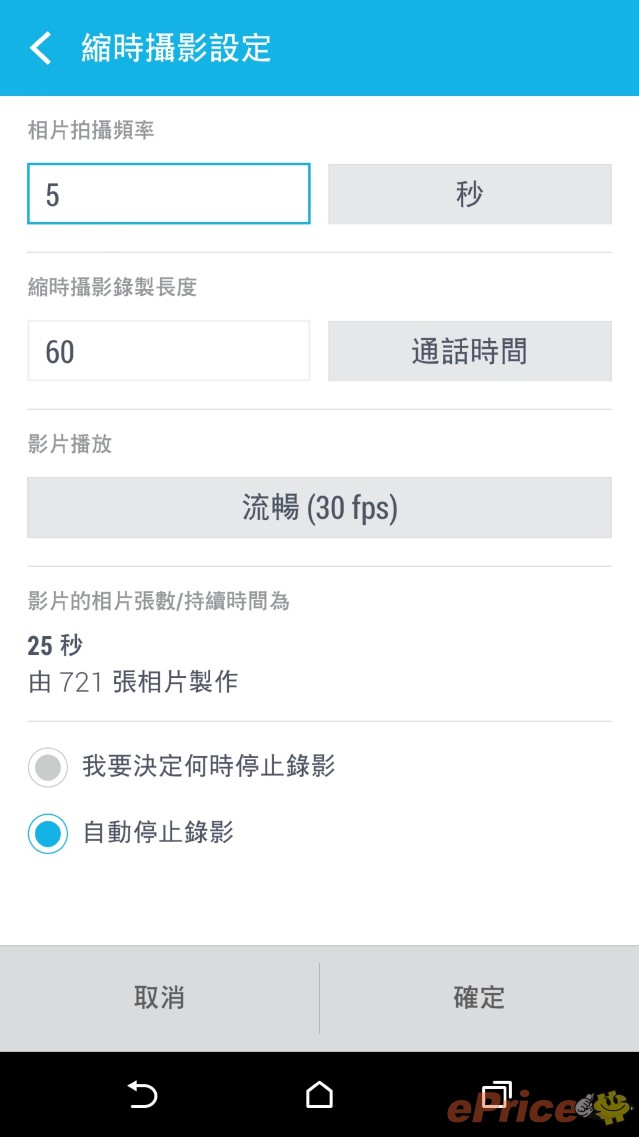Tap the 取消 cancel button
Screen dimensions: 639x1137
click(159, 997)
